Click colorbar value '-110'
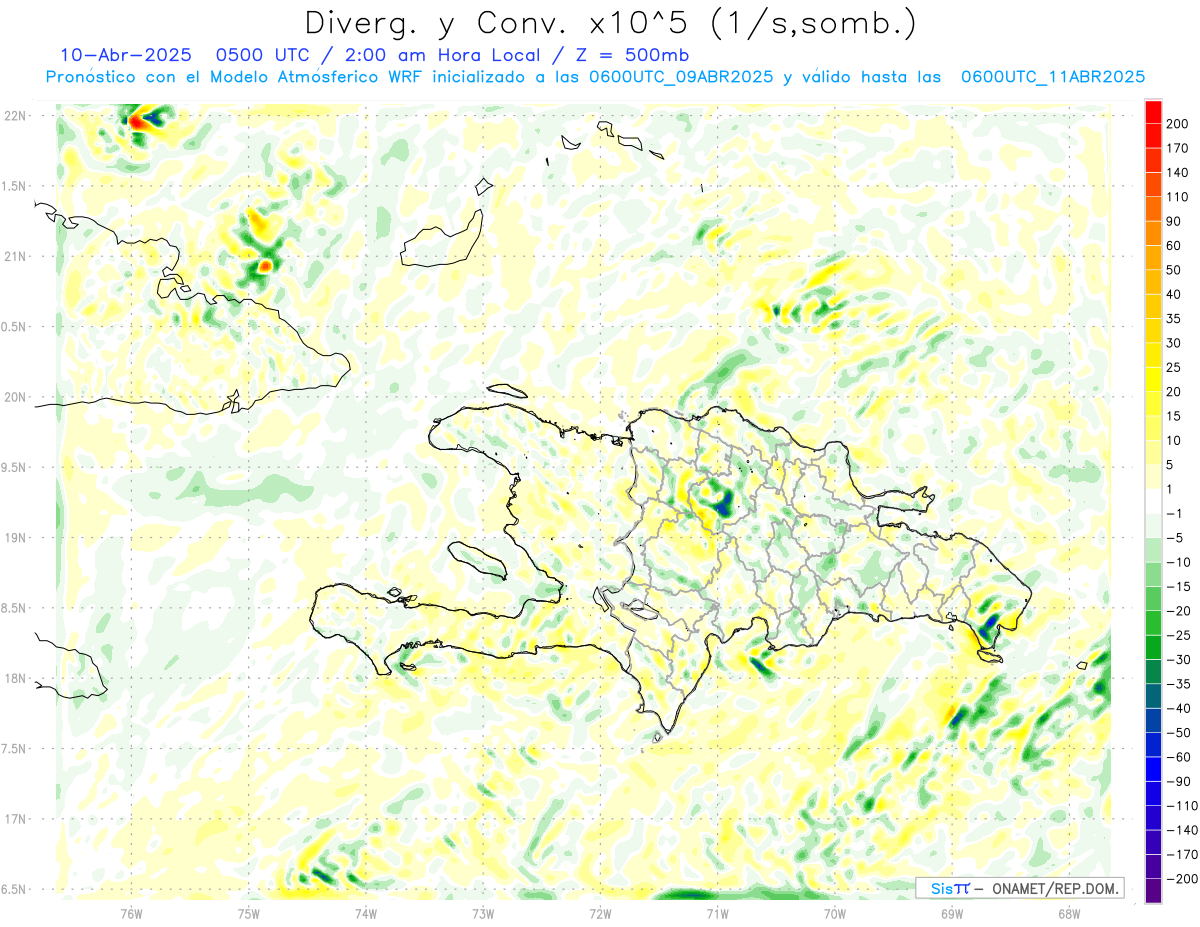 [1180, 806]
